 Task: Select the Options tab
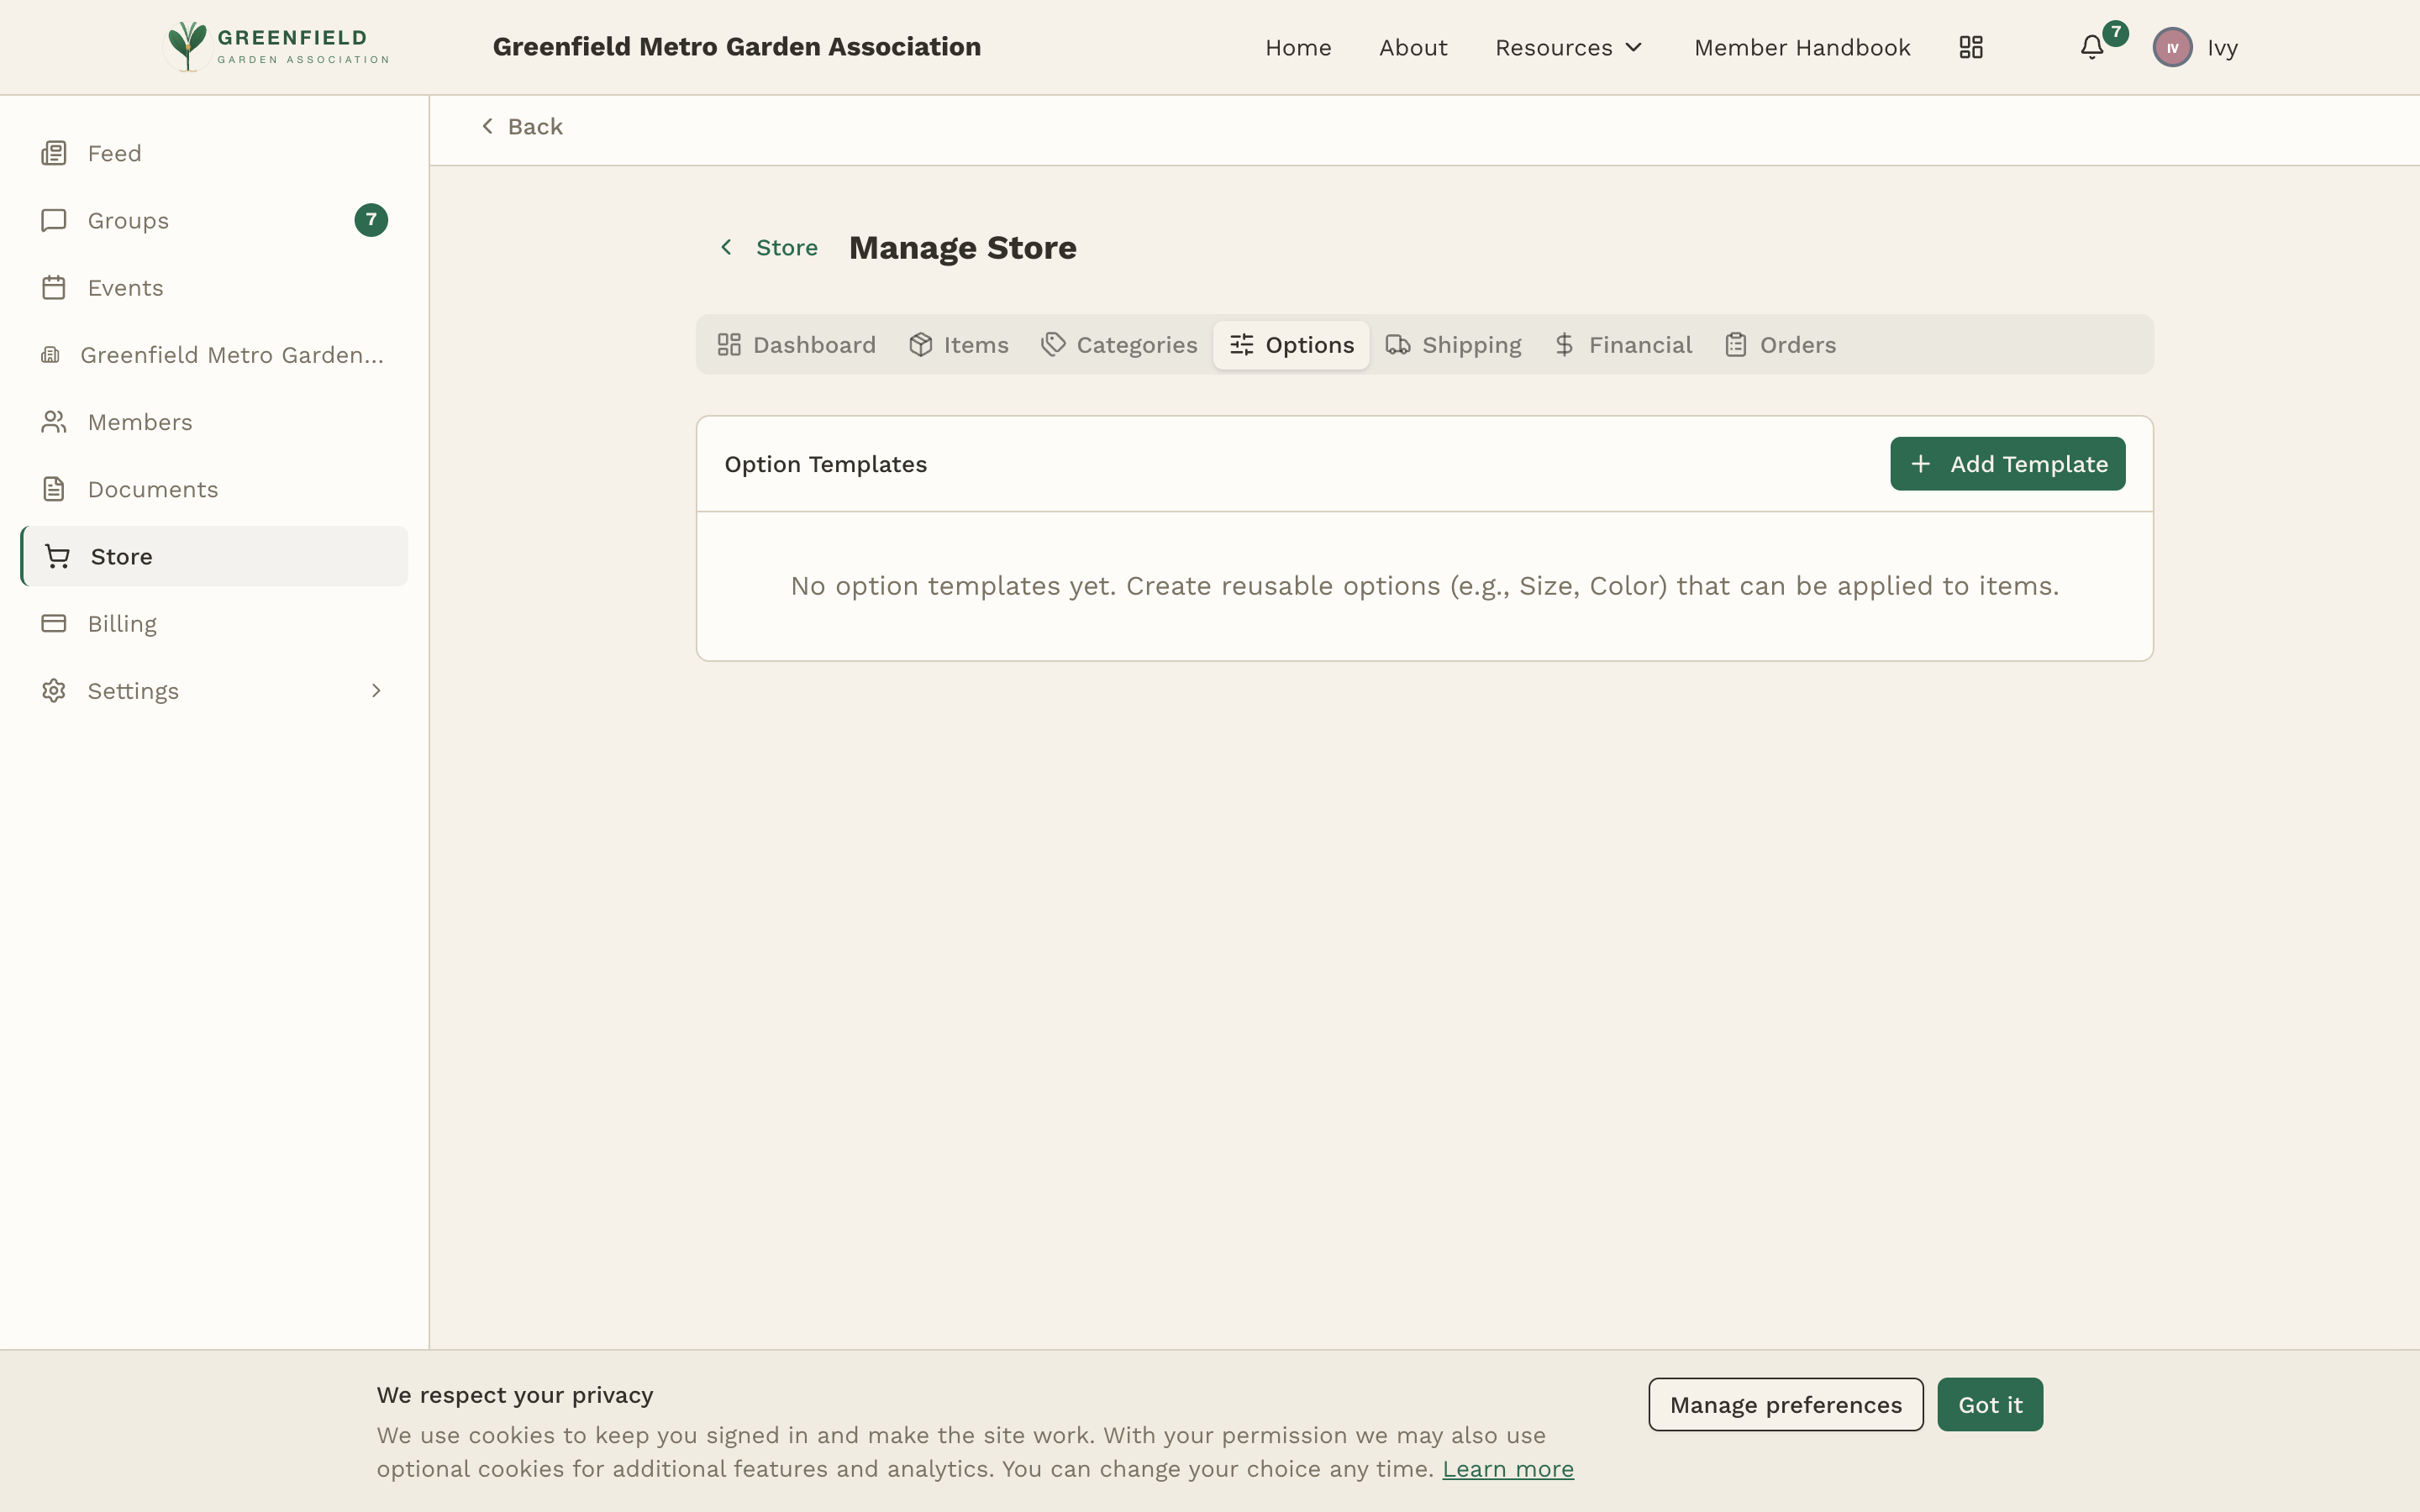point(1291,345)
